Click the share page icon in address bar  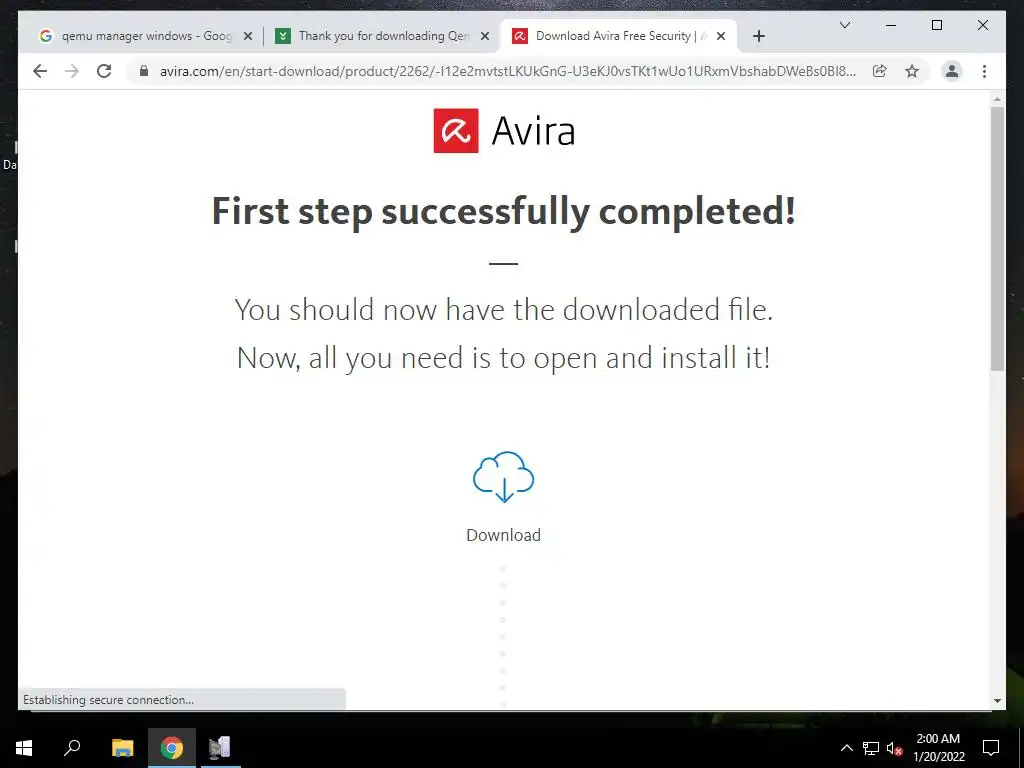(880, 71)
